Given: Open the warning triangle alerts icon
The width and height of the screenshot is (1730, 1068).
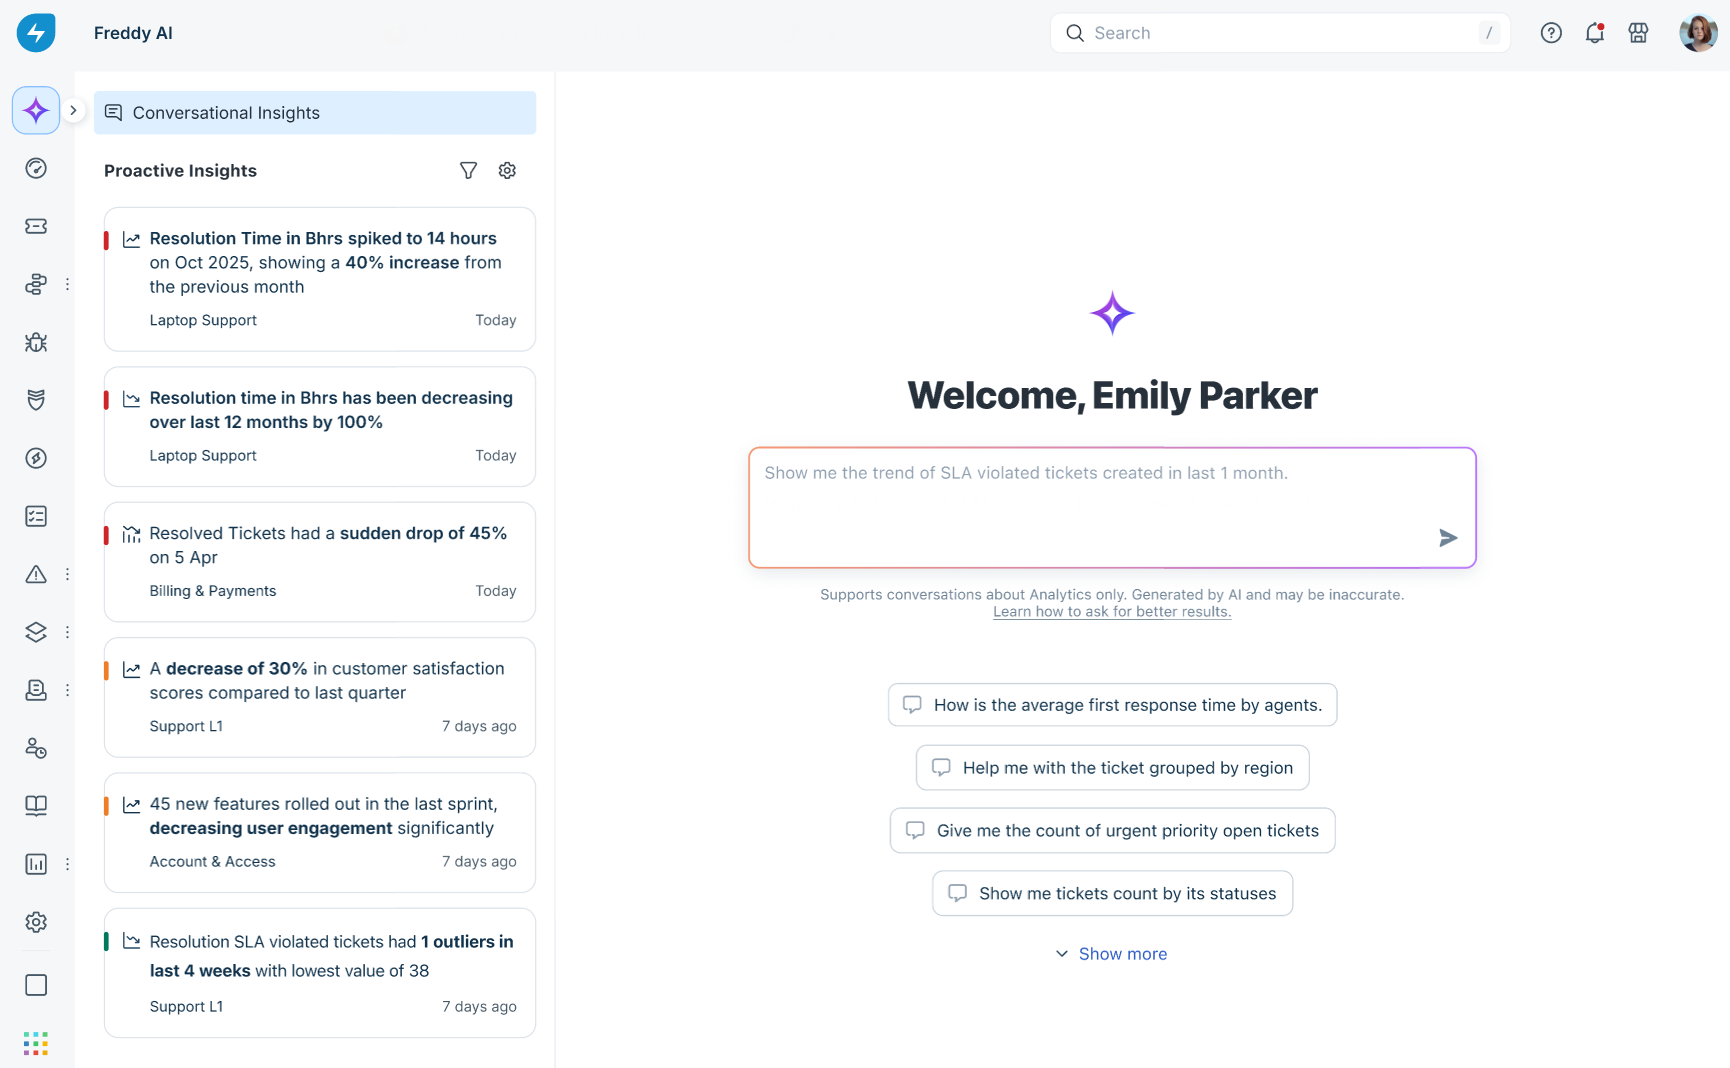Looking at the screenshot, I should coord(36,574).
